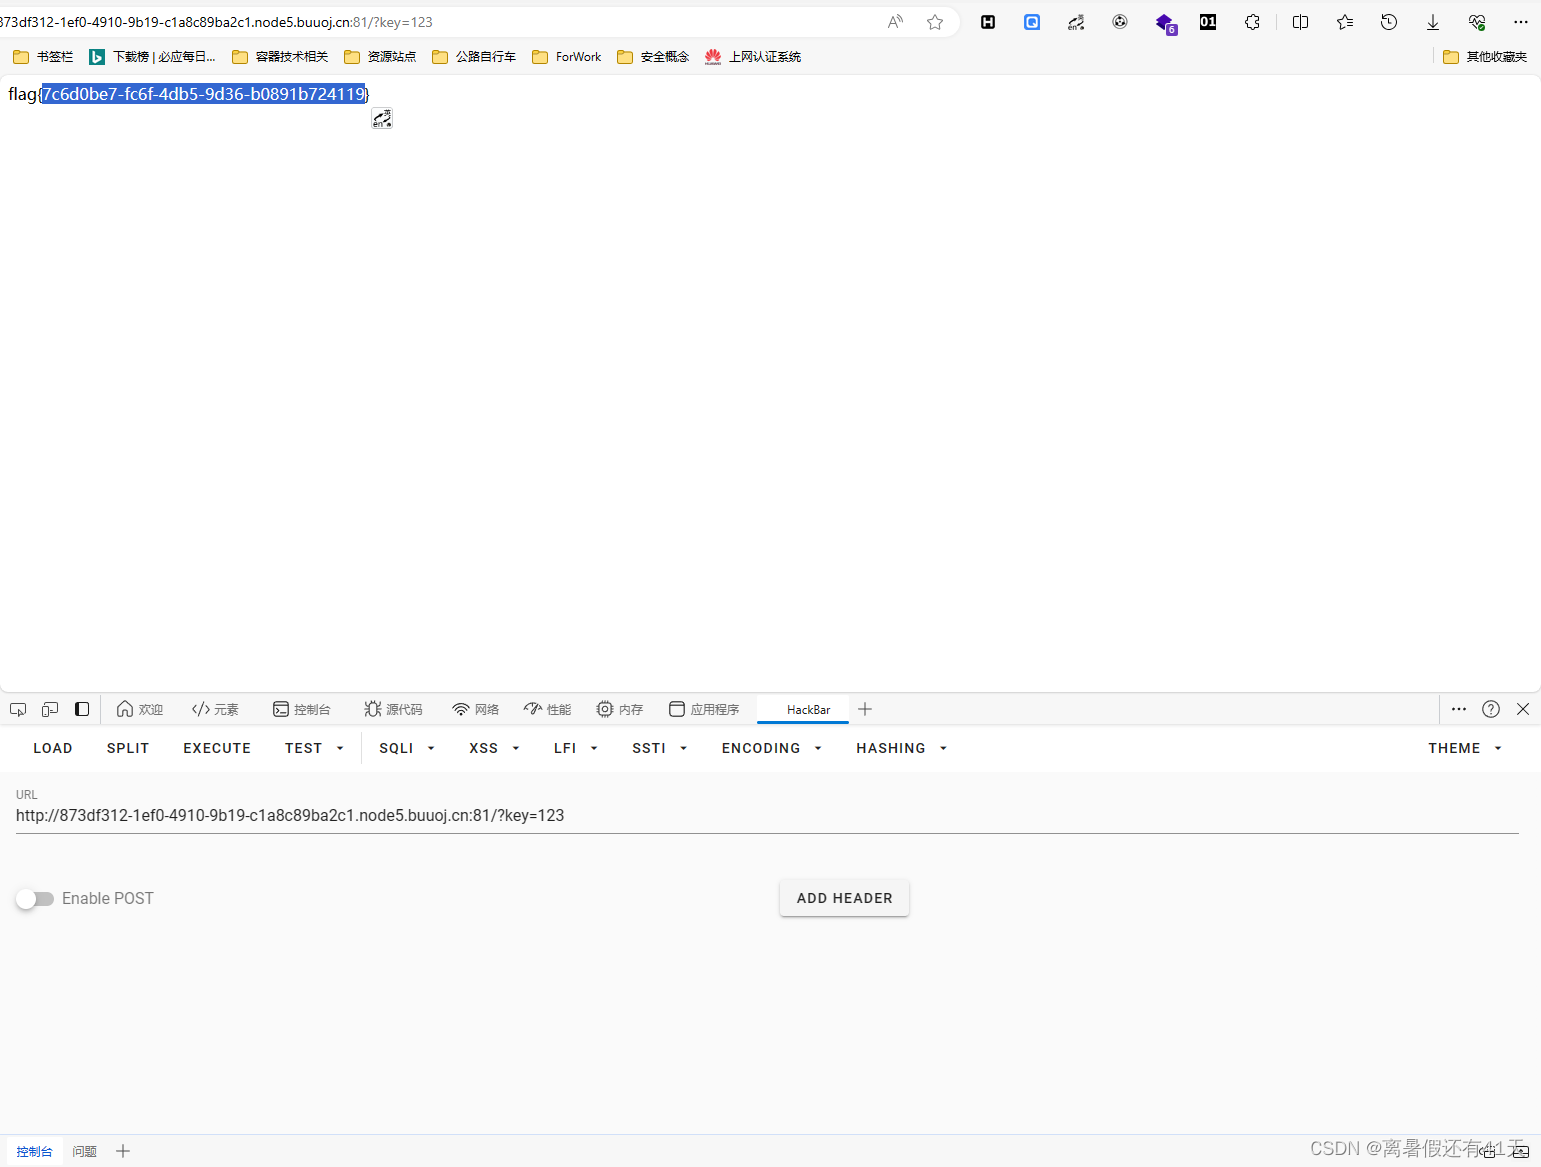This screenshot has width=1541, height=1167.
Task: Click the blue square extension icon
Action: tap(1032, 22)
